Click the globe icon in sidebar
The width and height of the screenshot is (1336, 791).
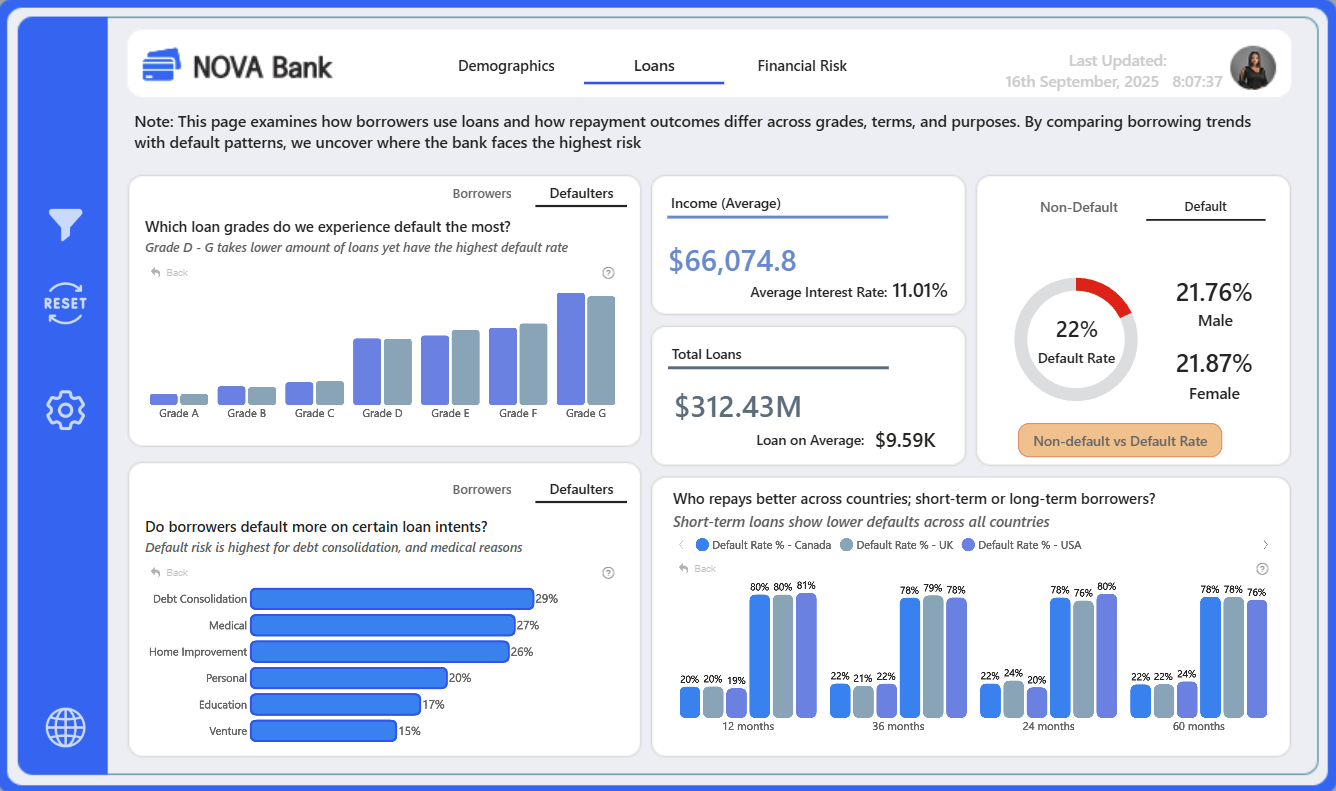pyautogui.click(x=65, y=727)
